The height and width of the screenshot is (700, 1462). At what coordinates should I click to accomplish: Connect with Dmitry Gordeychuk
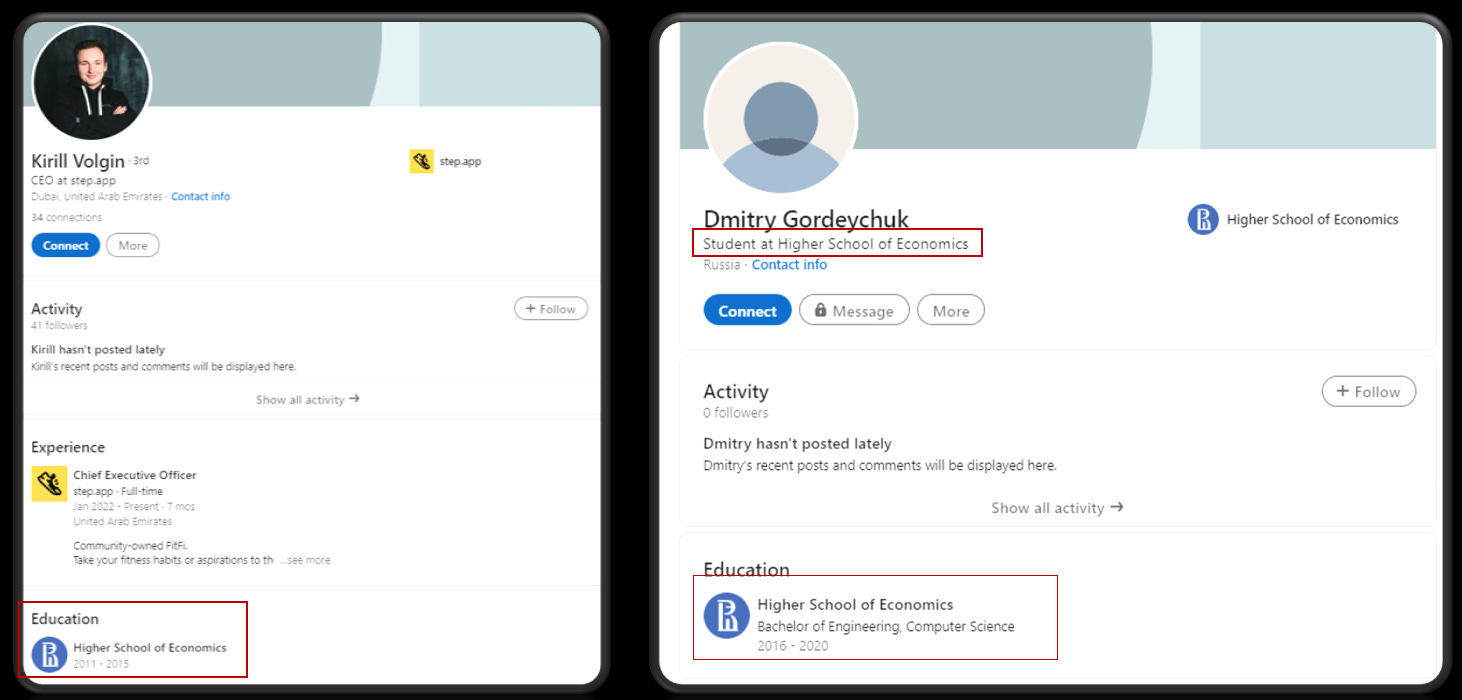(747, 310)
